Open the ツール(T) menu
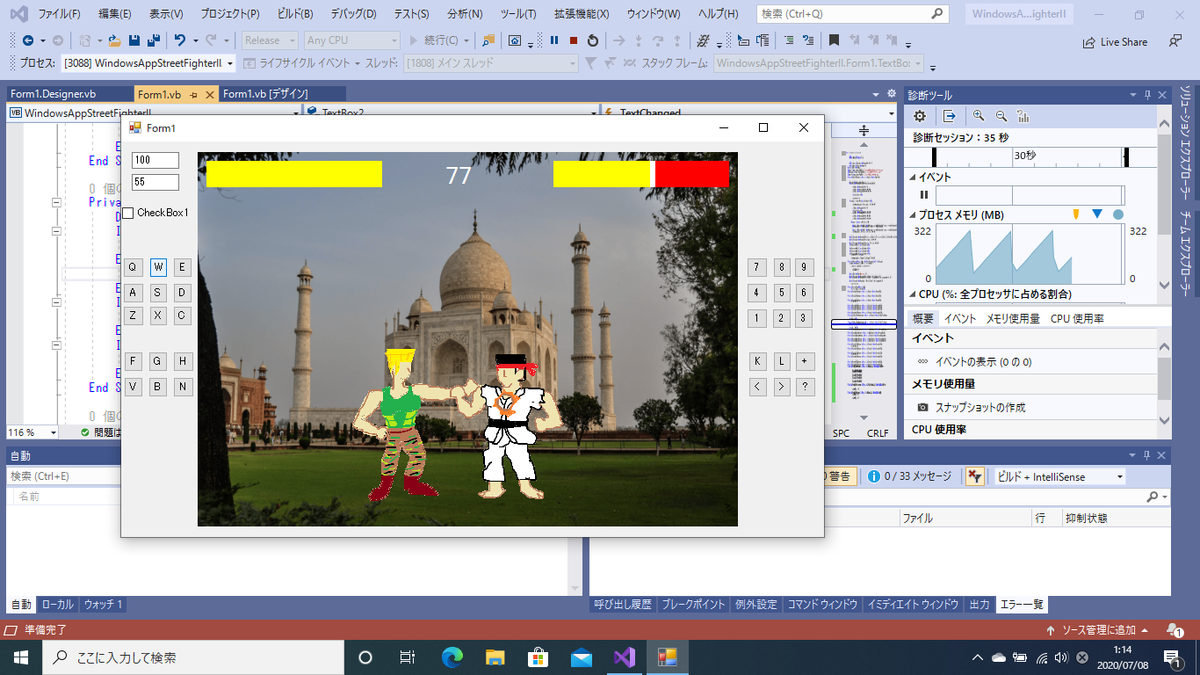Viewport: 1200px width, 675px height. tap(518, 15)
